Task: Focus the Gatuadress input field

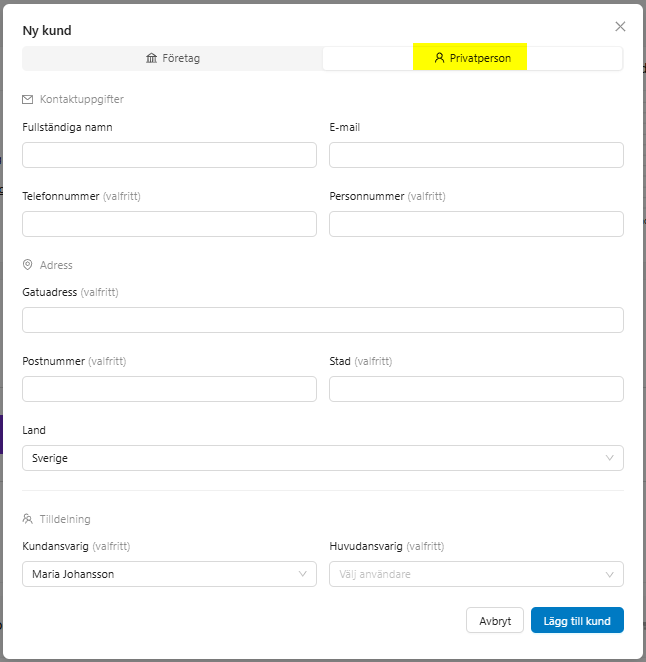Action: 323,320
